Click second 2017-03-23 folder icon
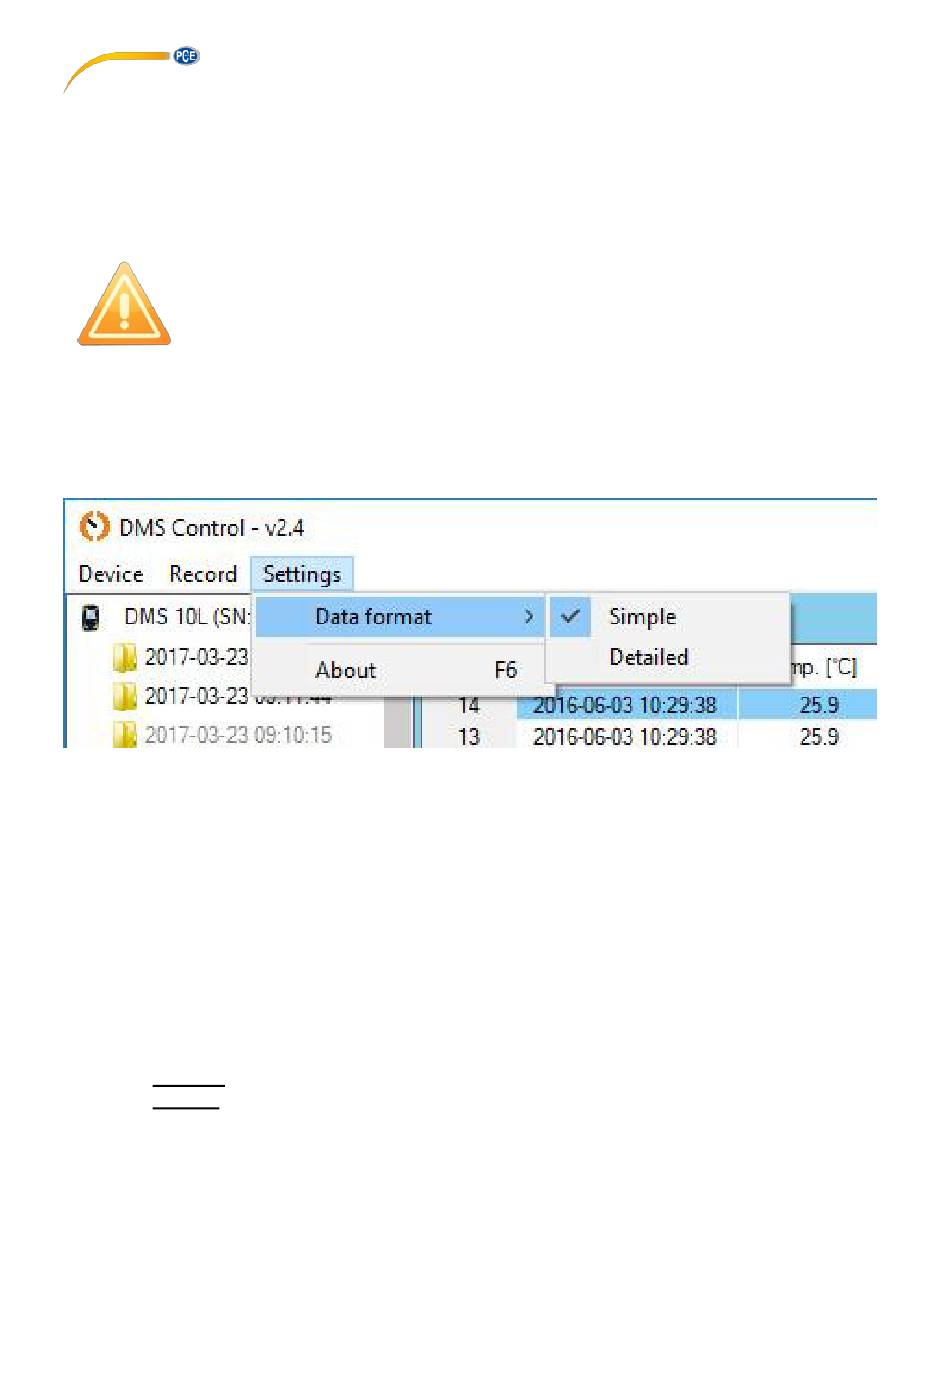The height and width of the screenshot is (1383, 950). pyautogui.click(x=125, y=696)
